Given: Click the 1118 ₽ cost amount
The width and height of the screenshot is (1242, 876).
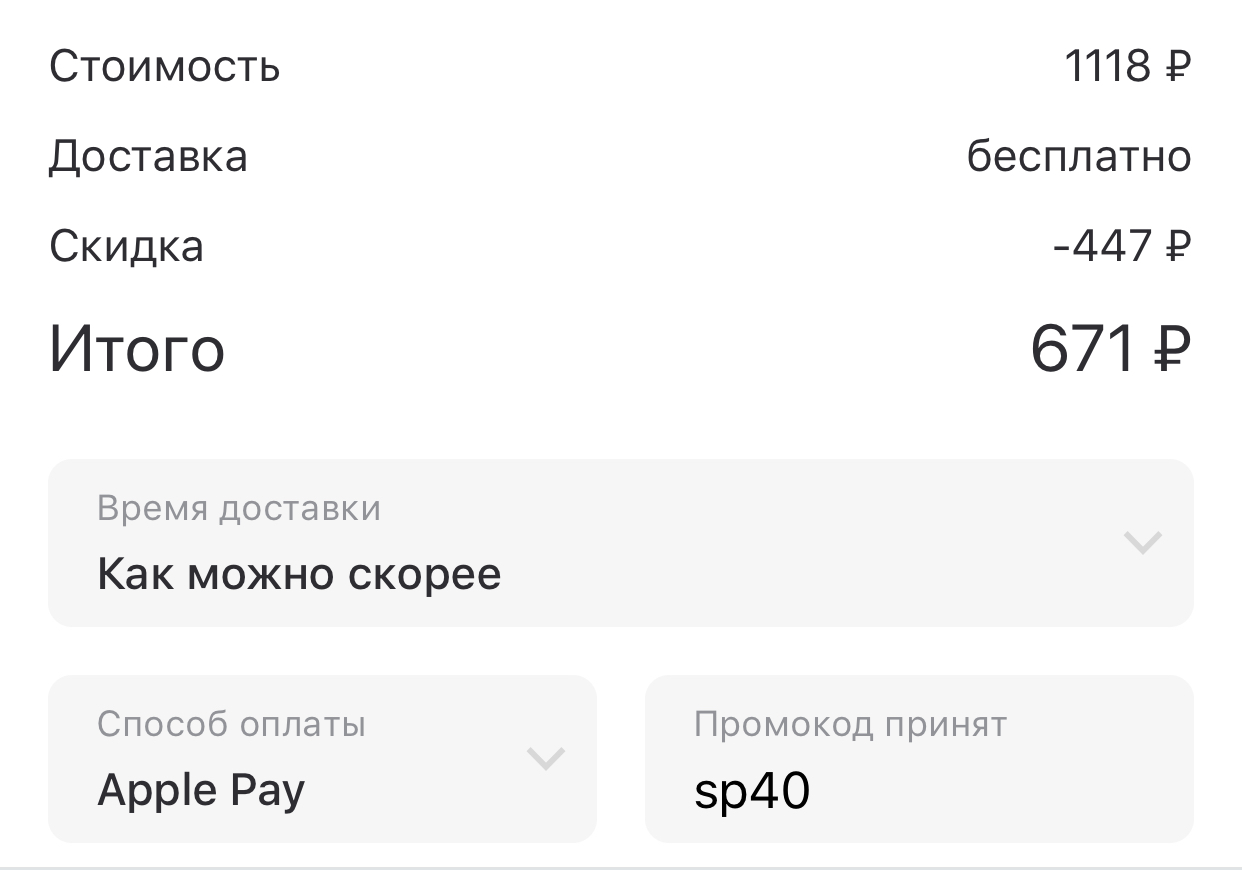Looking at the screenshot, I should tap(1128, 67).
